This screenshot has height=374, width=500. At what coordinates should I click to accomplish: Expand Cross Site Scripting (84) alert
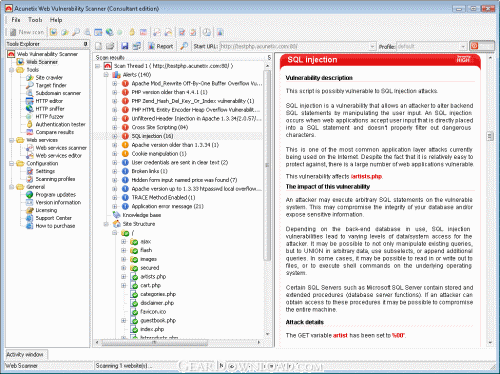115,127
